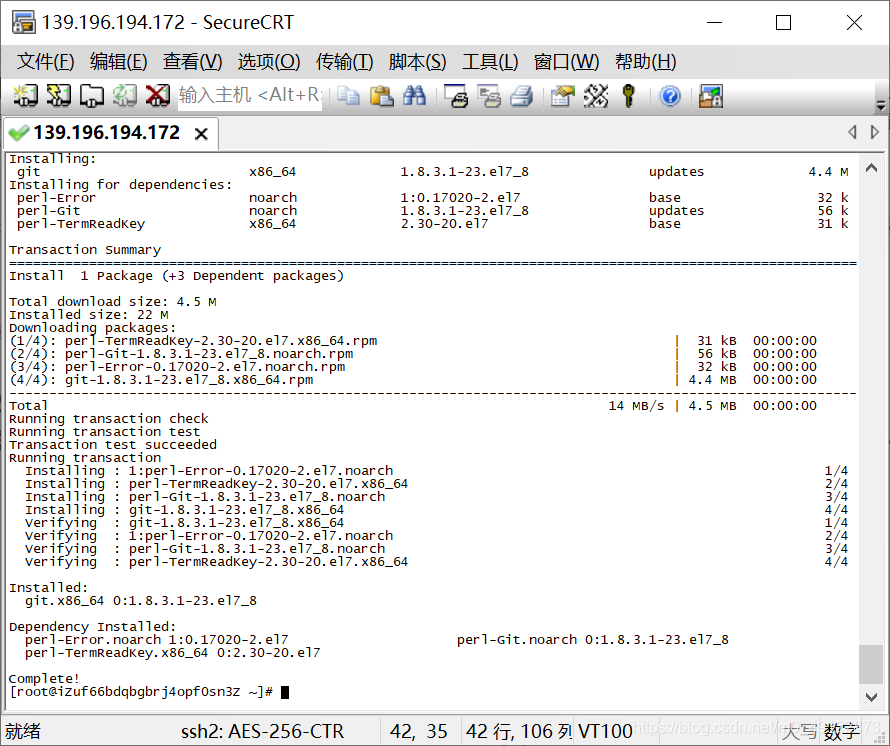
Task: Close the 139.196.194.172 session tab
Action: point(201,134)
